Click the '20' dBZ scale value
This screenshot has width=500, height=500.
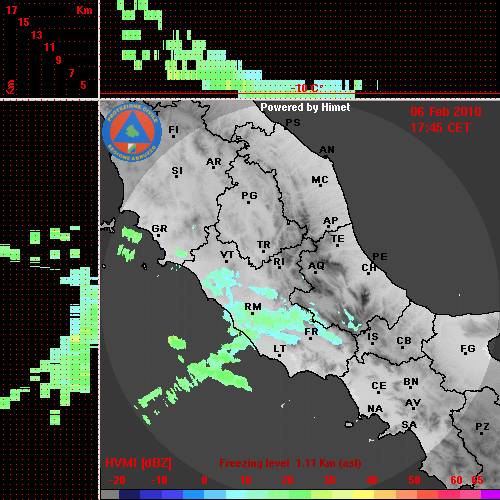point(287,480)
